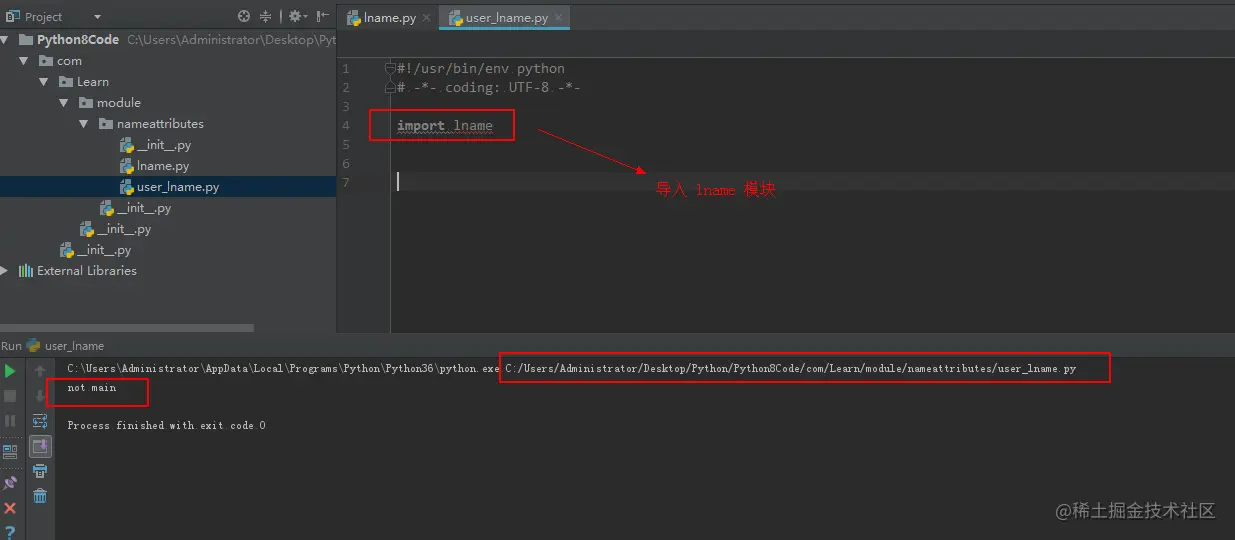The width and height of the screenshot is (1235, 540).
Task: Select lname.py in the project tree
Action: pyautogui.click(x=163, y=166)
